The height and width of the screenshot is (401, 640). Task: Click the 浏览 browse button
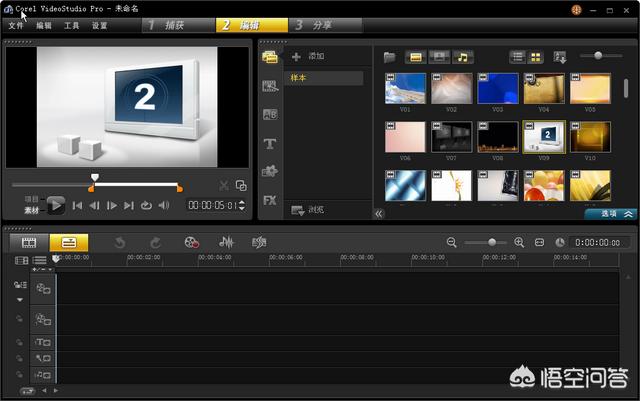[308, 210]
